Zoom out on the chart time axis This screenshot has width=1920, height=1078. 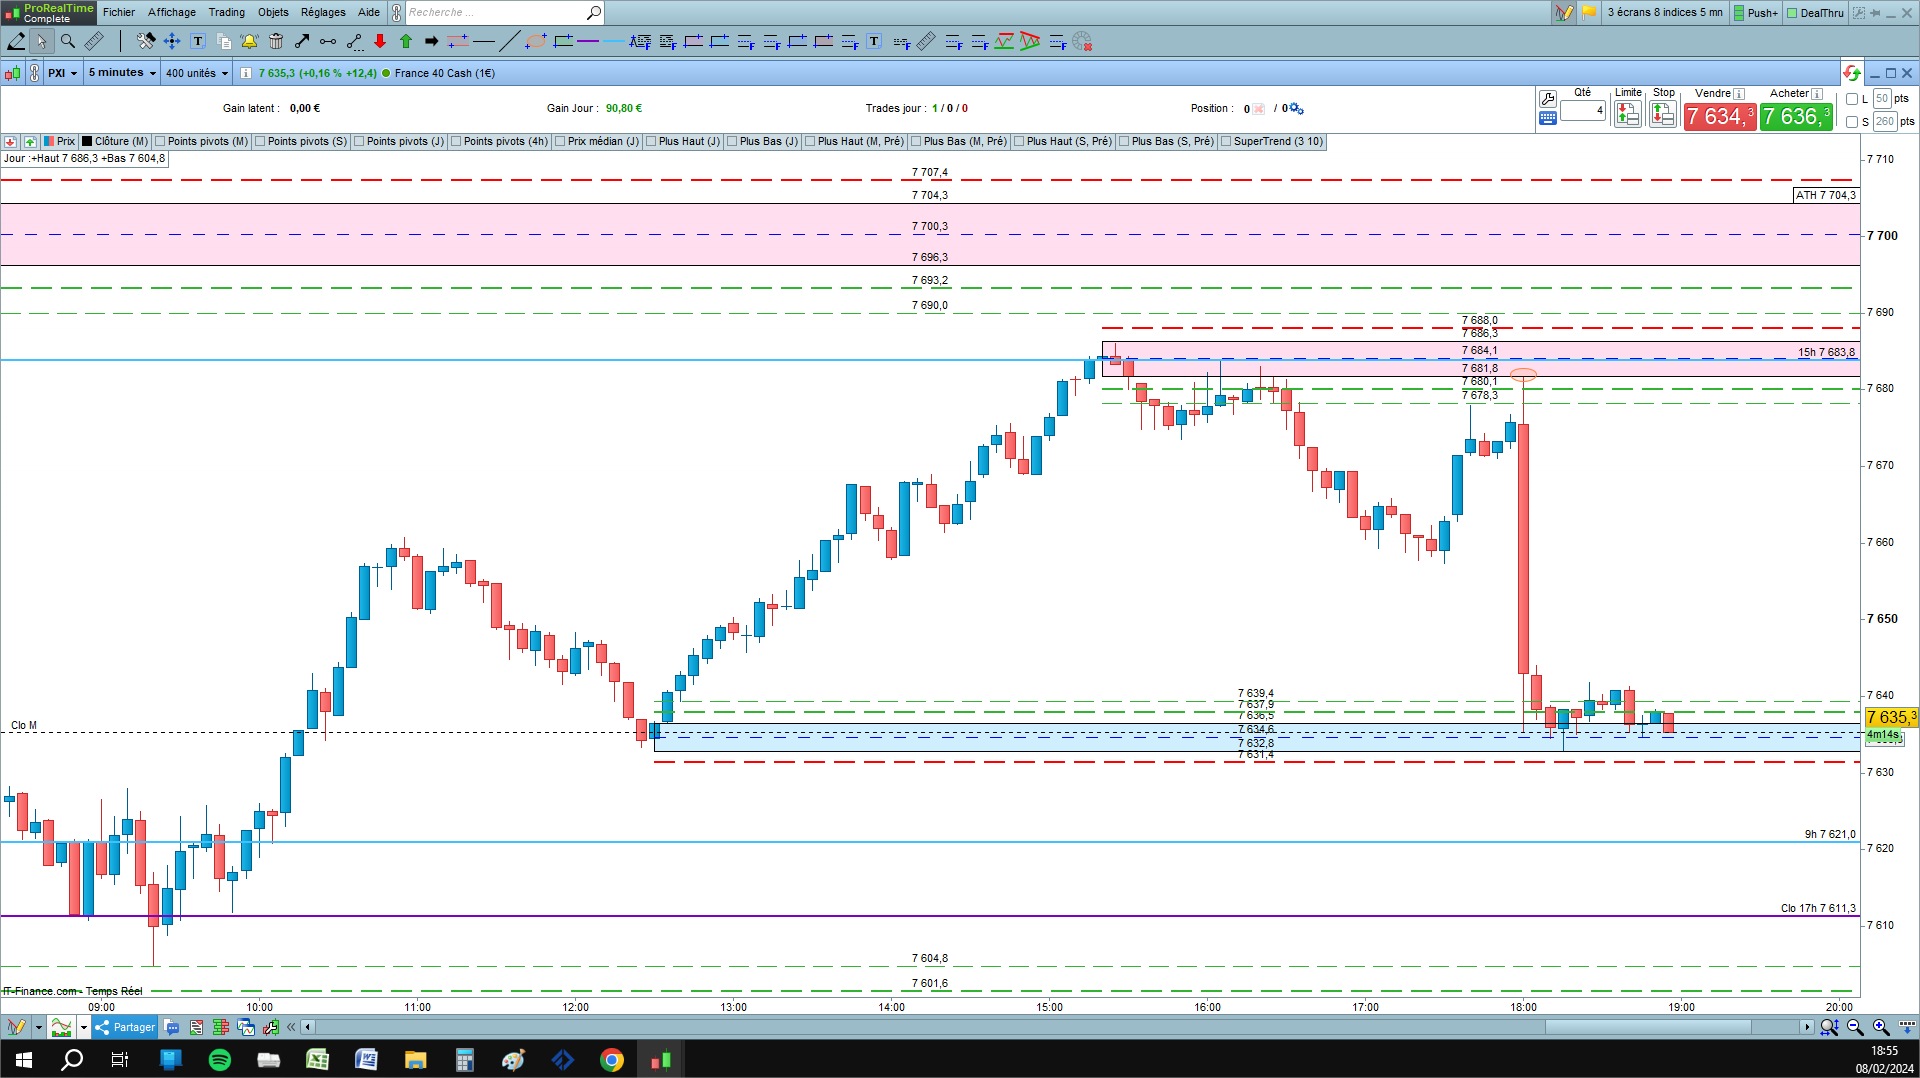coord(1855,1027)
